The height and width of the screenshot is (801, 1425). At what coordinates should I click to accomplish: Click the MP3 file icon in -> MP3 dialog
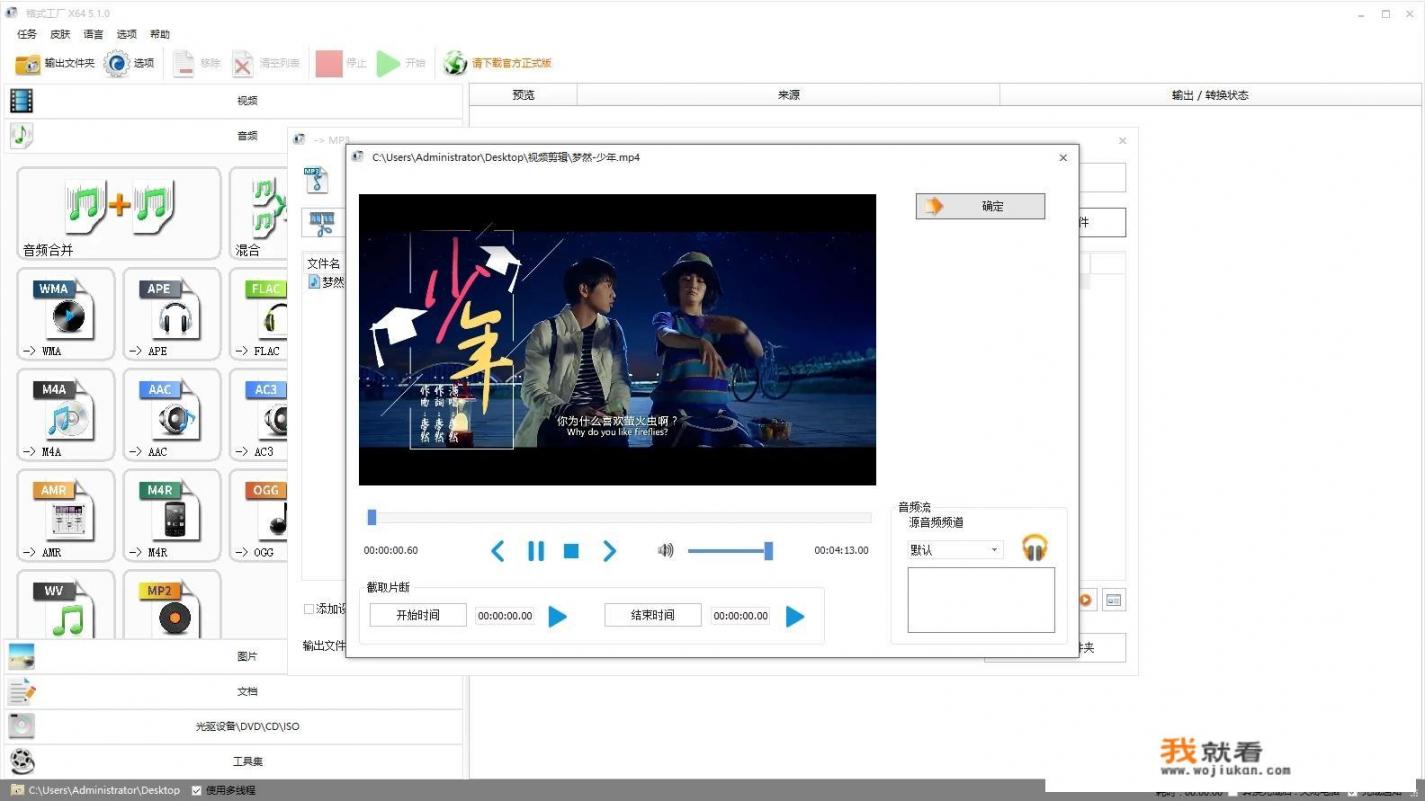[x=317, y=180]
